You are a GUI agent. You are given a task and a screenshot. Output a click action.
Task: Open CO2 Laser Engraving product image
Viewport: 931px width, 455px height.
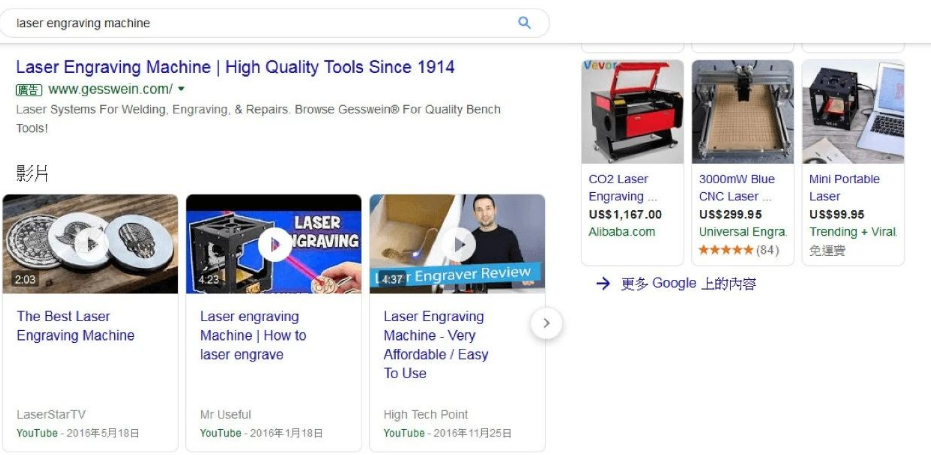click(x=632, y=112)
